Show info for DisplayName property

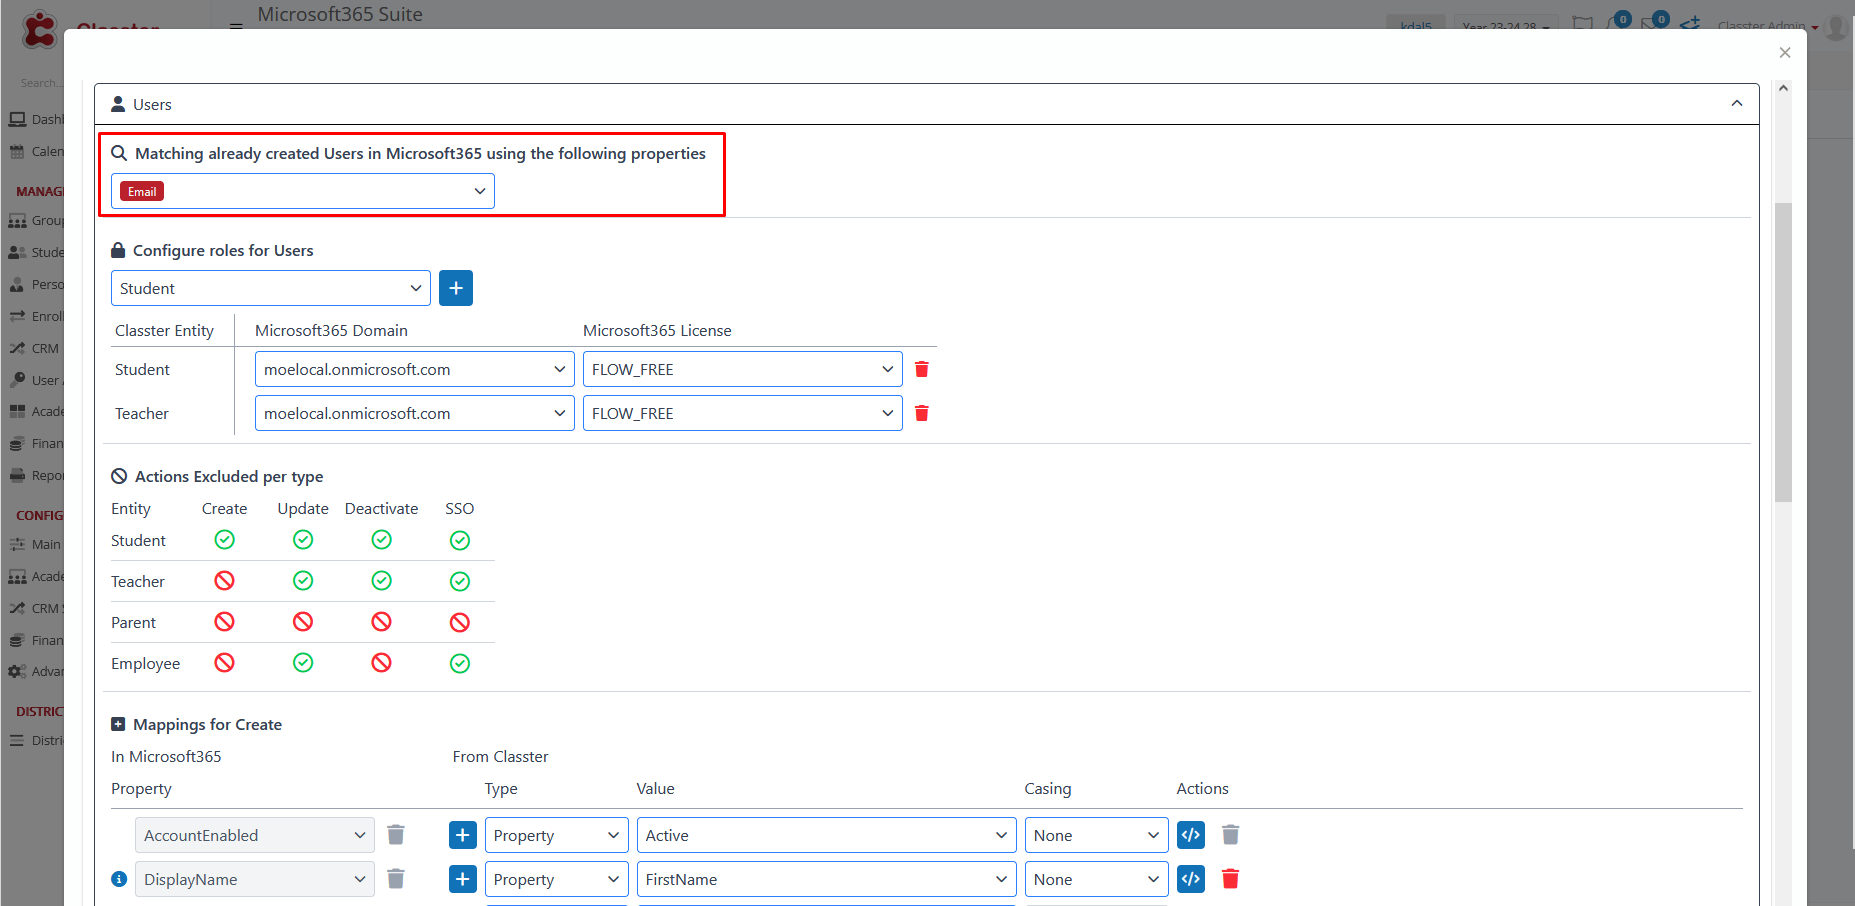click(x=119, y=879)
